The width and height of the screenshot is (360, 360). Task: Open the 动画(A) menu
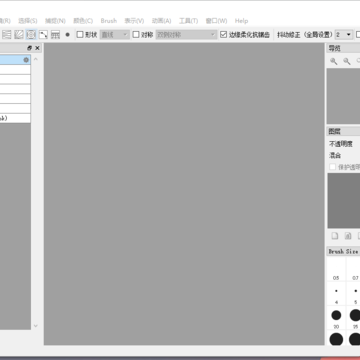[x=162, y=21]
